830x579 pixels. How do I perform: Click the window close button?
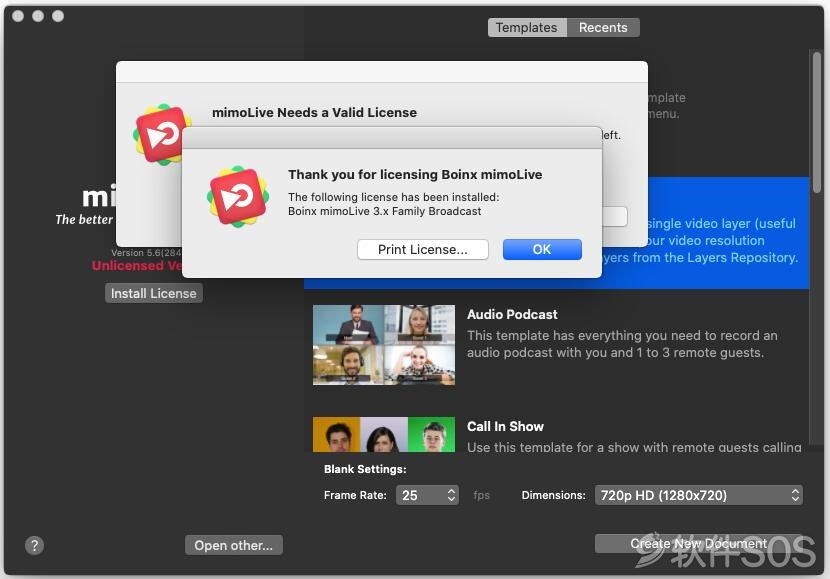(x=18, y=16)
